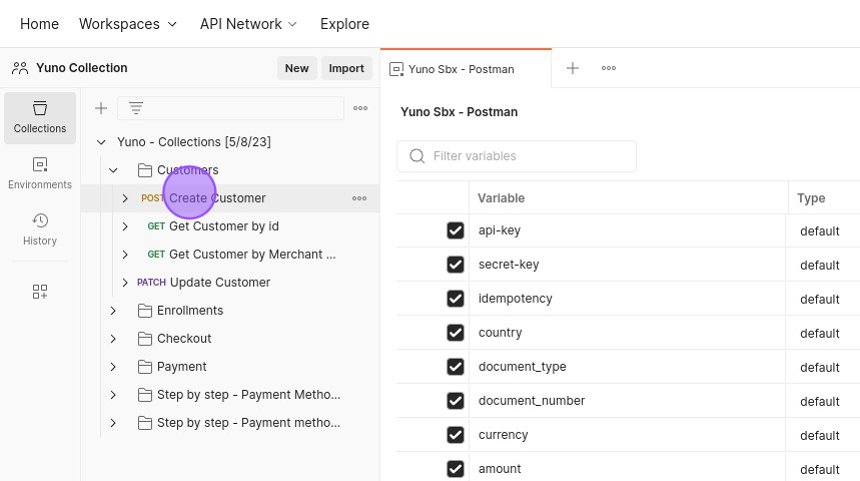Expand the Enrollments folder
860x481 pixels.
(113, 310)
